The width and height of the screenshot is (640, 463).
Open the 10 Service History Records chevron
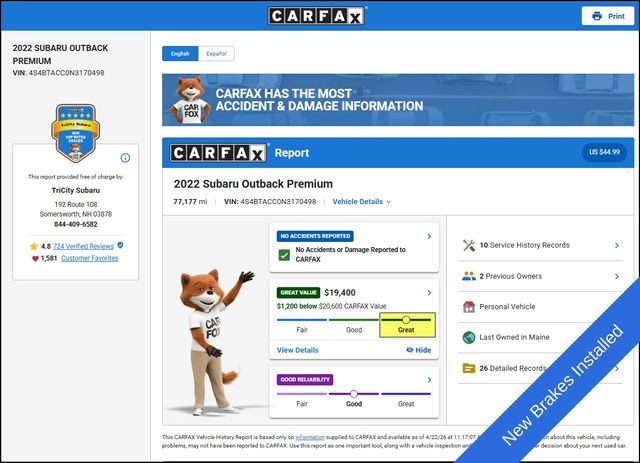[x=617, y=245]
